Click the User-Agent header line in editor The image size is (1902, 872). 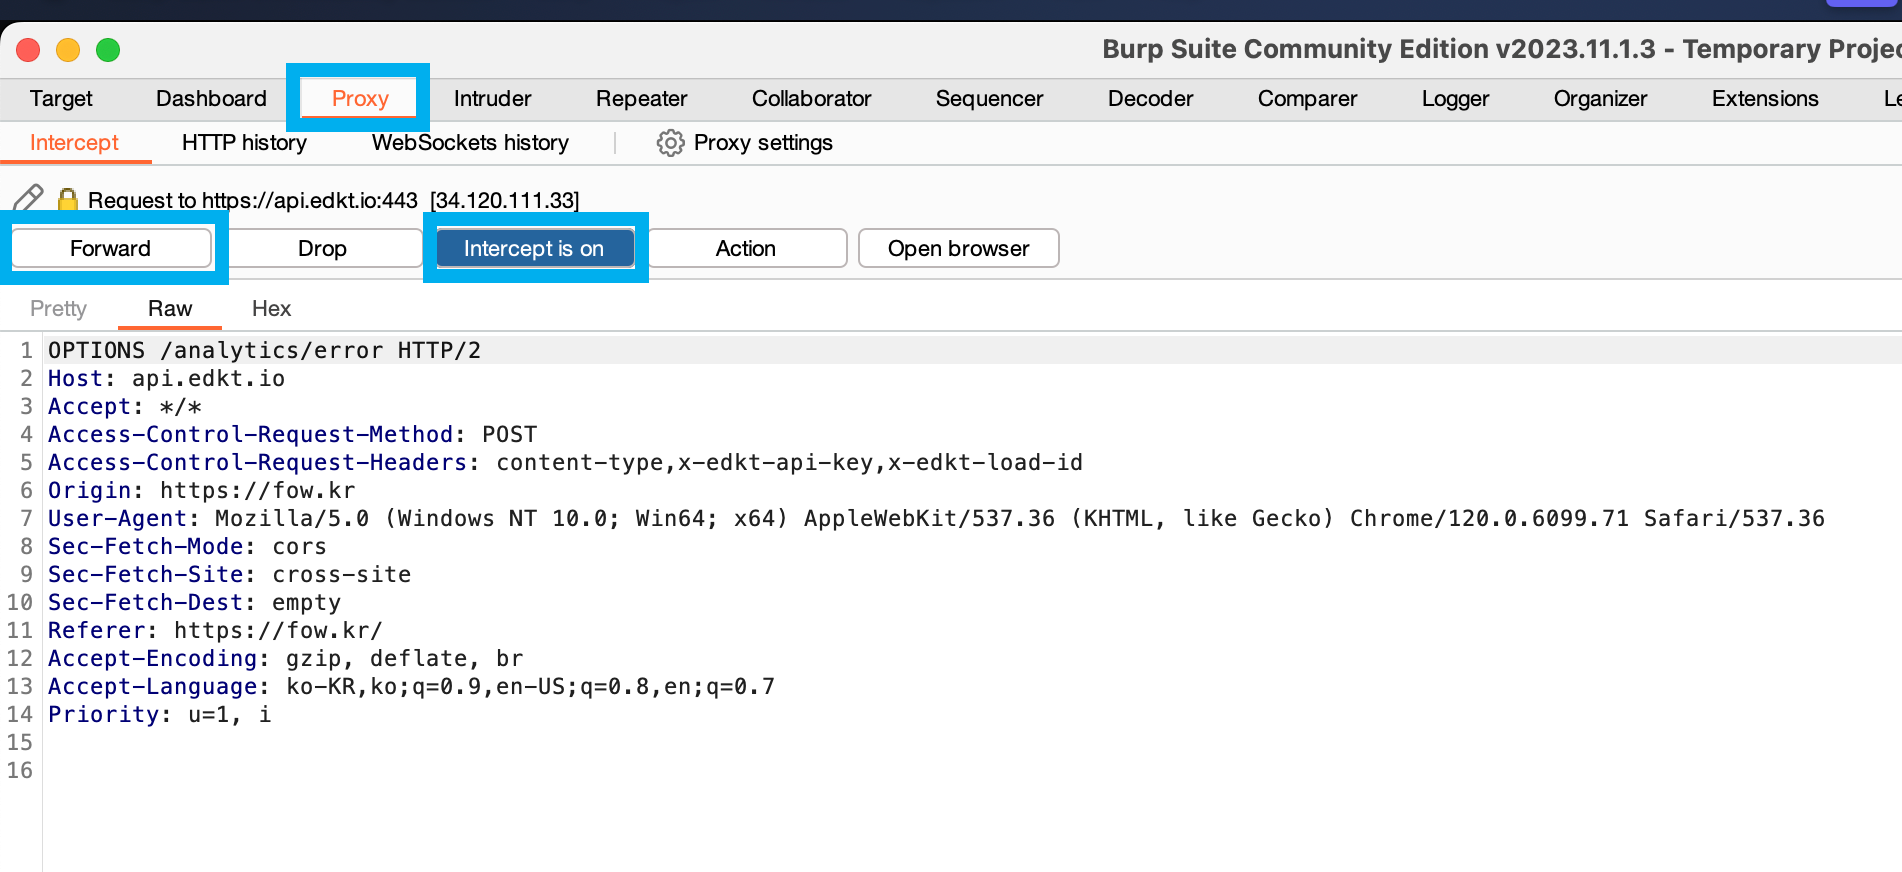tap(600, 519)
